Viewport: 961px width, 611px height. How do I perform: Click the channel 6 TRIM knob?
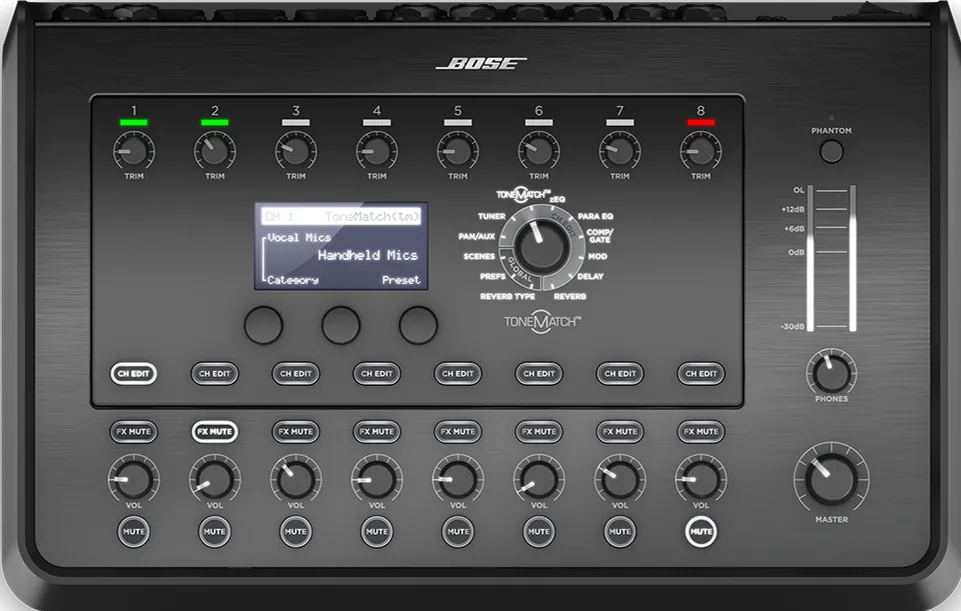[x=538, y=151]
